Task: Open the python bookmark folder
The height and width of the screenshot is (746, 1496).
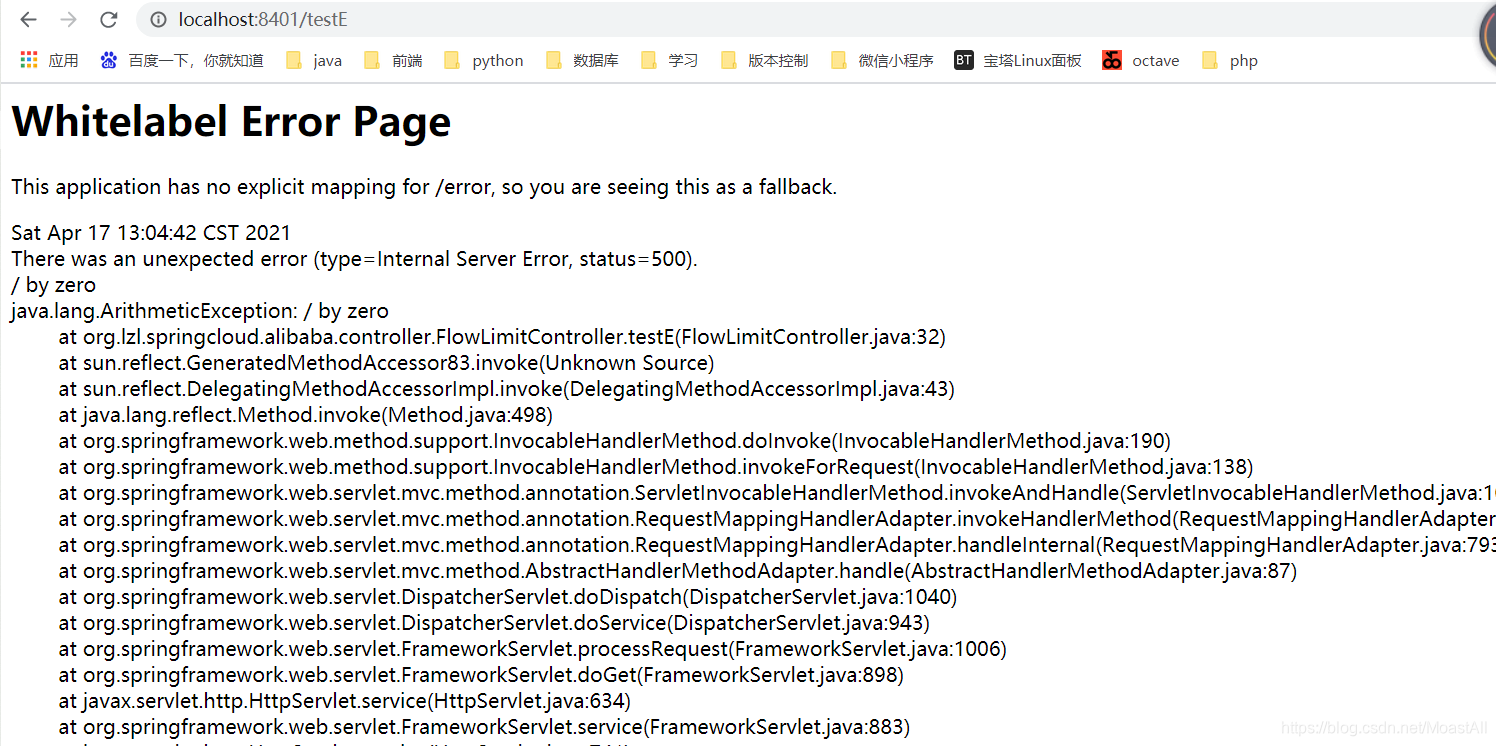Action: point(484,61)
